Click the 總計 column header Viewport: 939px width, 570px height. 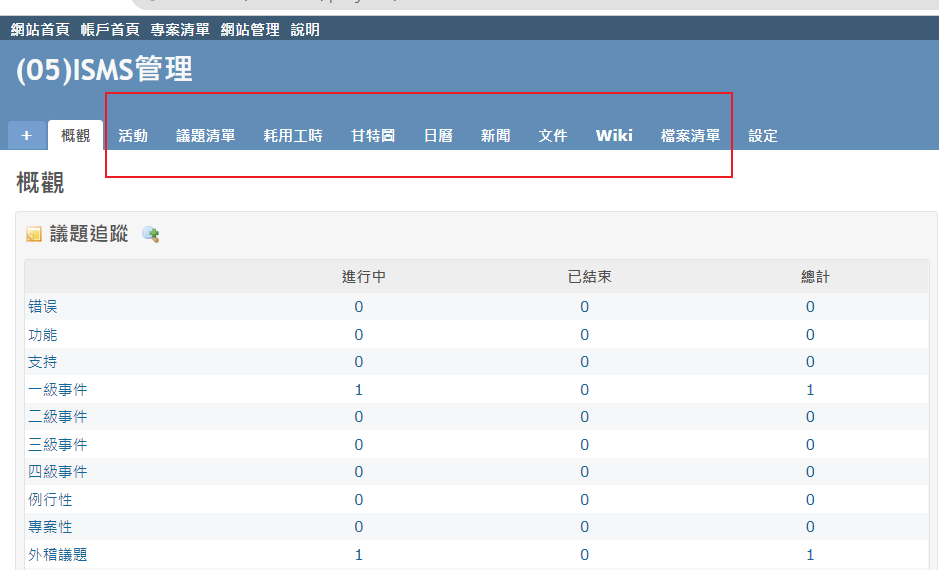point(816,277)
